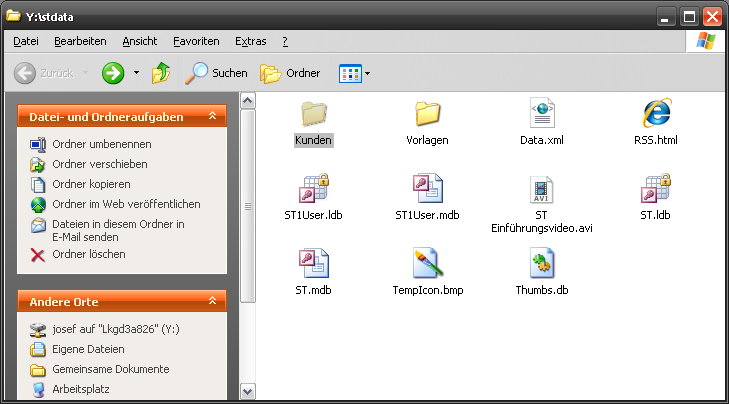The image size is (729, 404).
Task: Open the Ansicht menu
Action: pyautogui.click(x=139, y=41)
